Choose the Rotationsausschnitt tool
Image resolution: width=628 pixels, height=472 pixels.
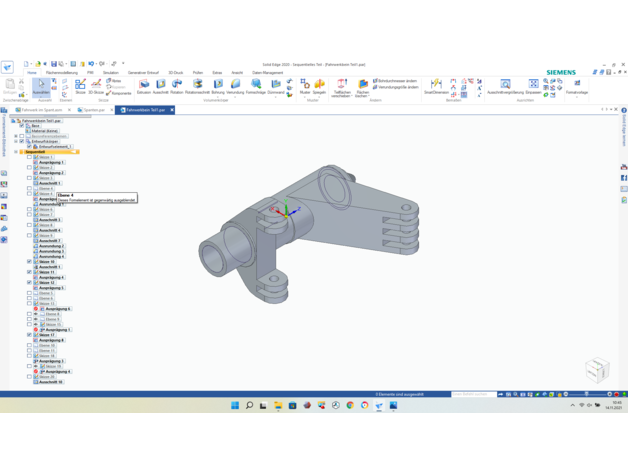(198, 86)
